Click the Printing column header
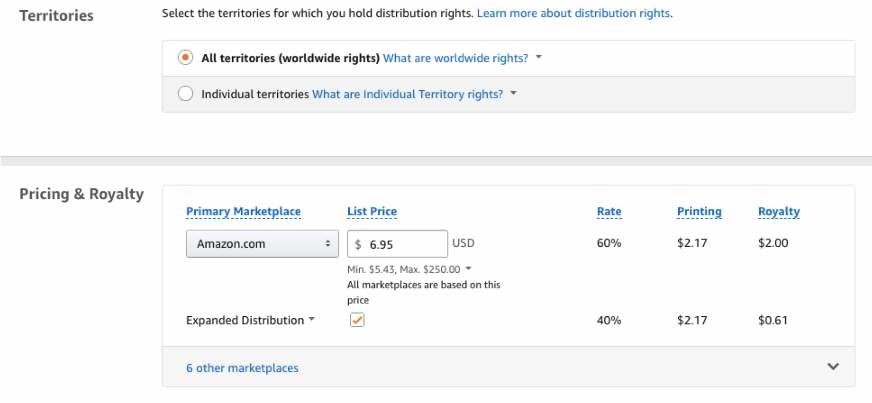 point(699,211)
